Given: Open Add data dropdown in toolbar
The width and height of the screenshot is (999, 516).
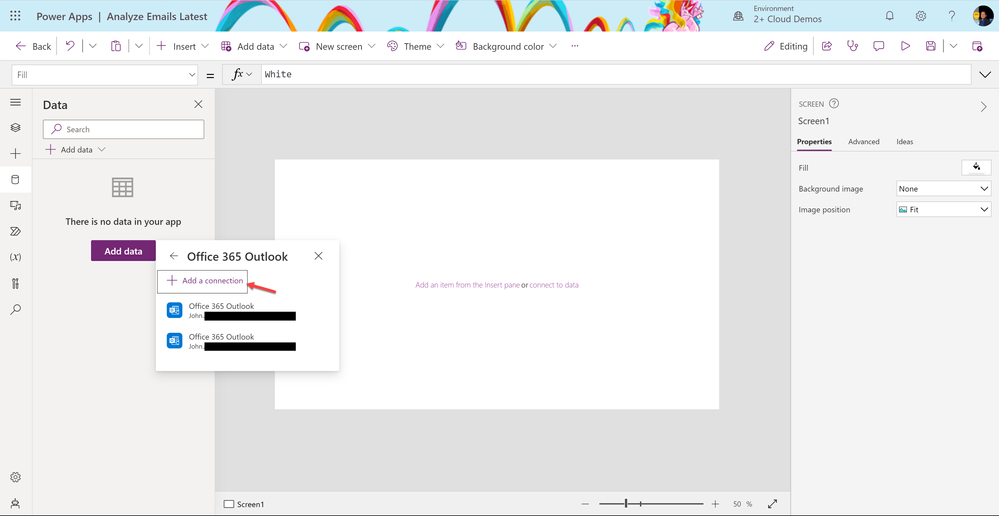Looking at the screenshot, I should 254,46.
